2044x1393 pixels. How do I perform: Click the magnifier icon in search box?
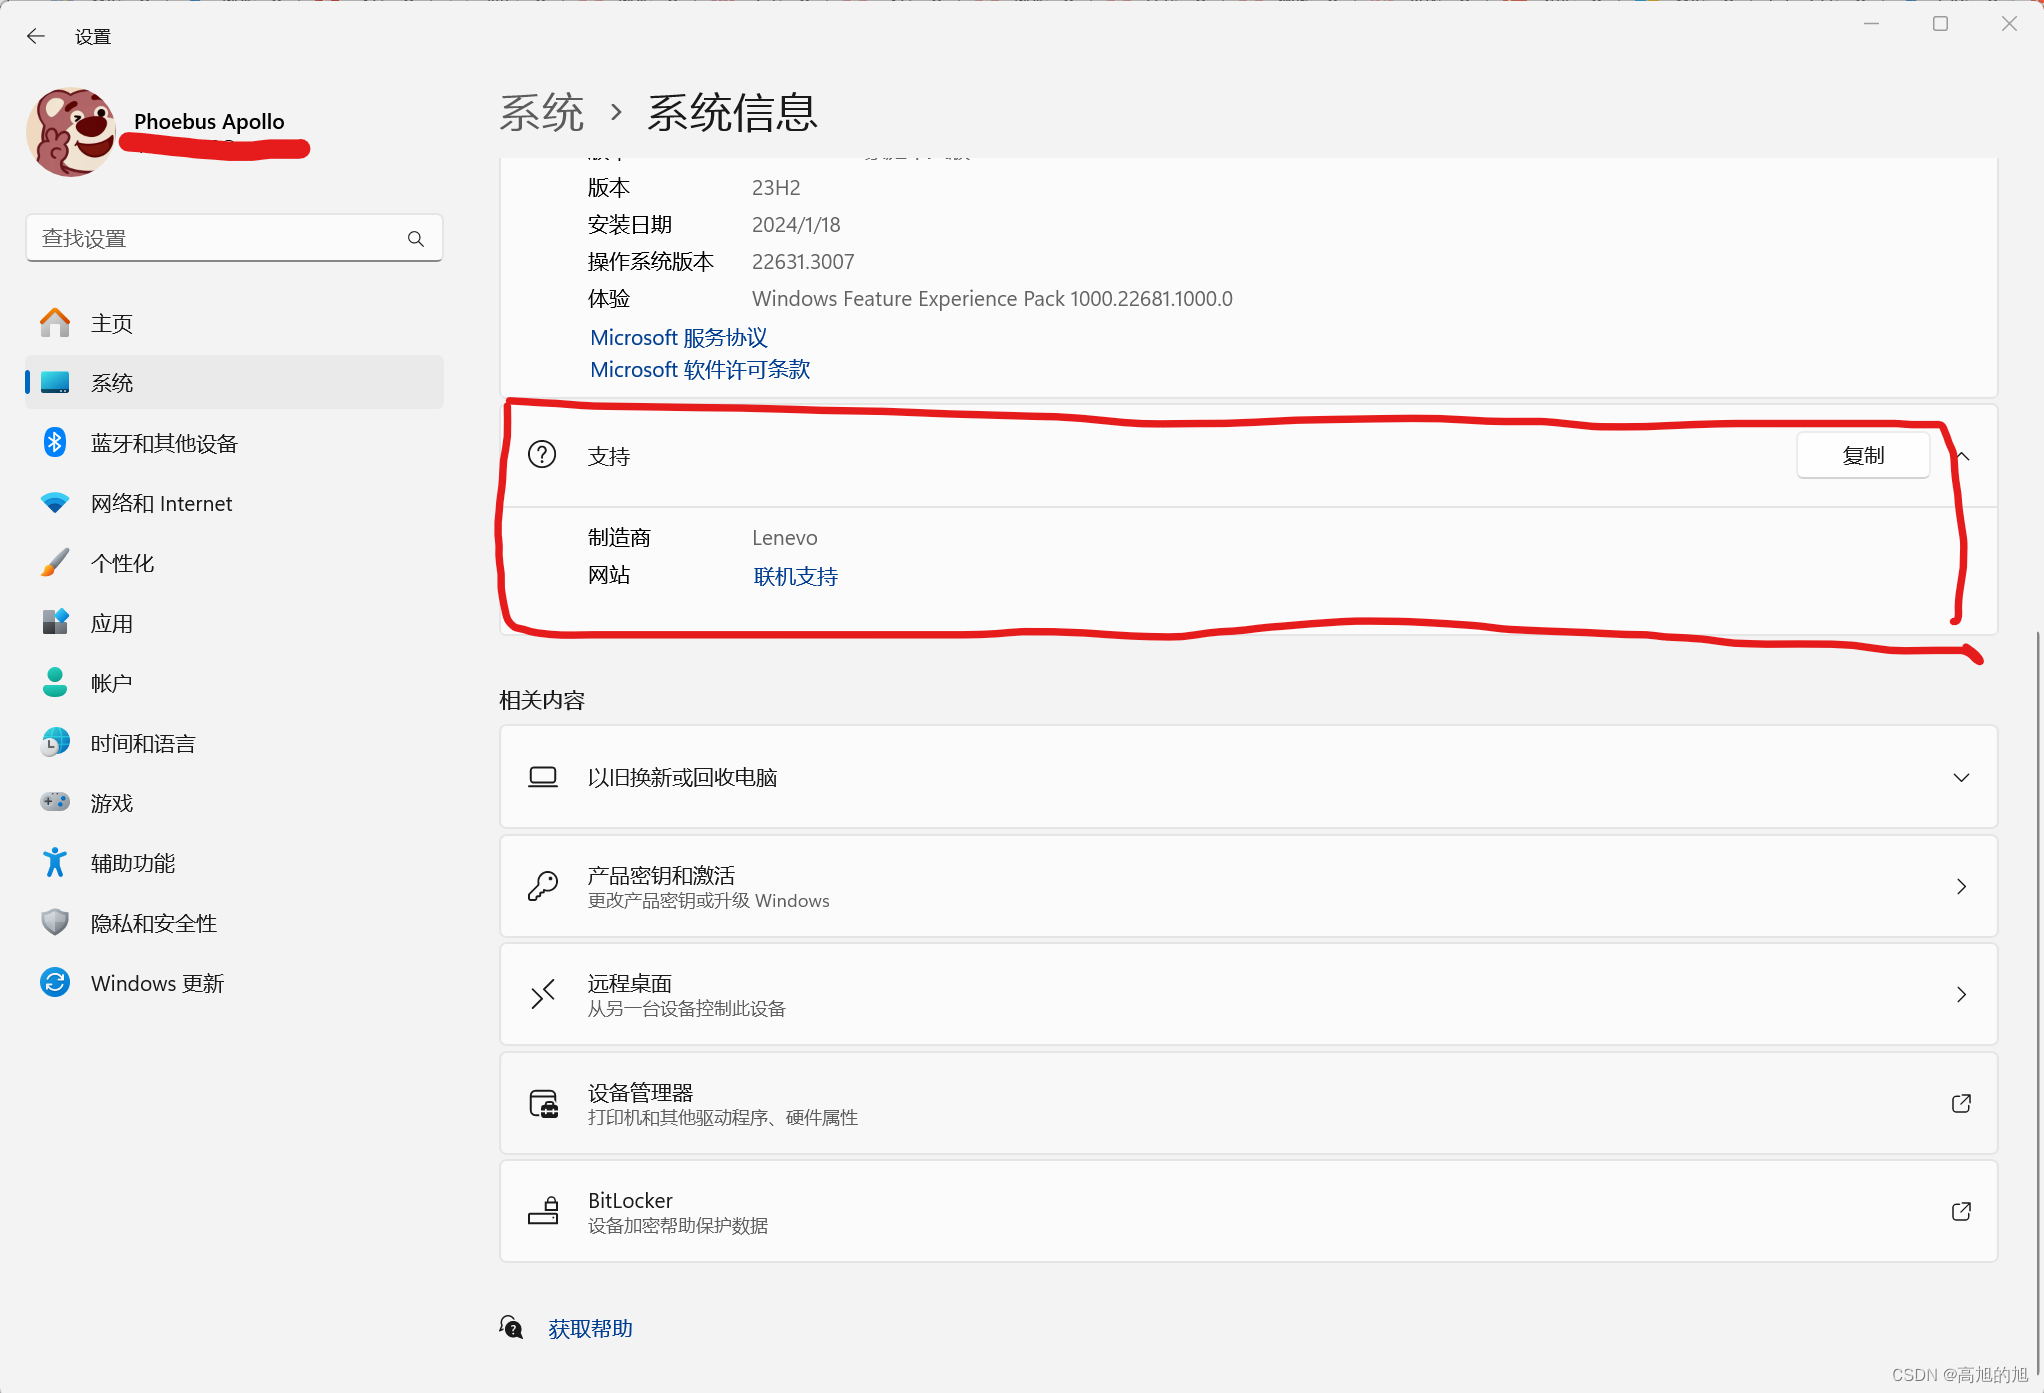416,239
